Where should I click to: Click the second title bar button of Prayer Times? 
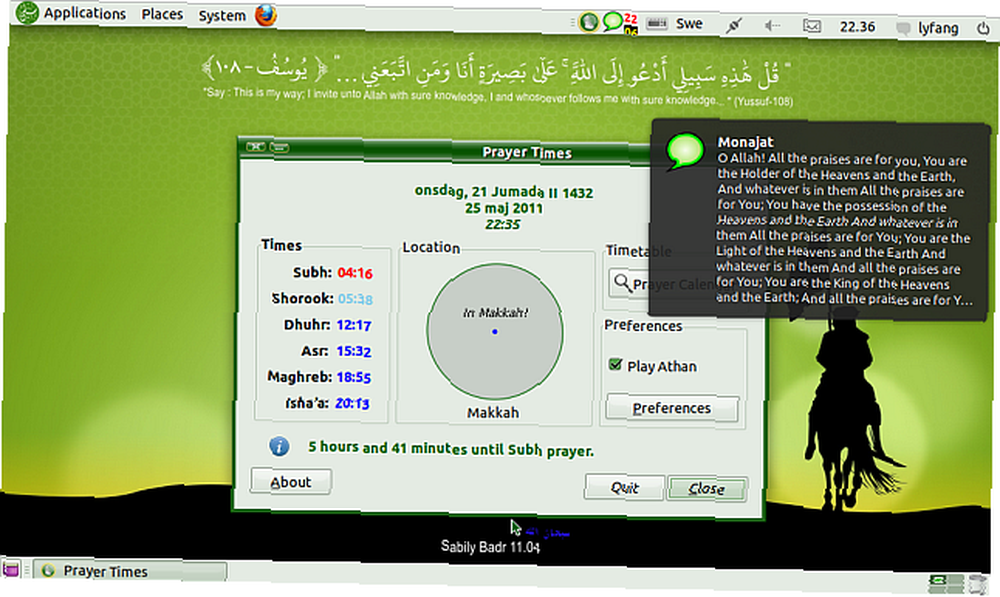click(x=279, y=148)
